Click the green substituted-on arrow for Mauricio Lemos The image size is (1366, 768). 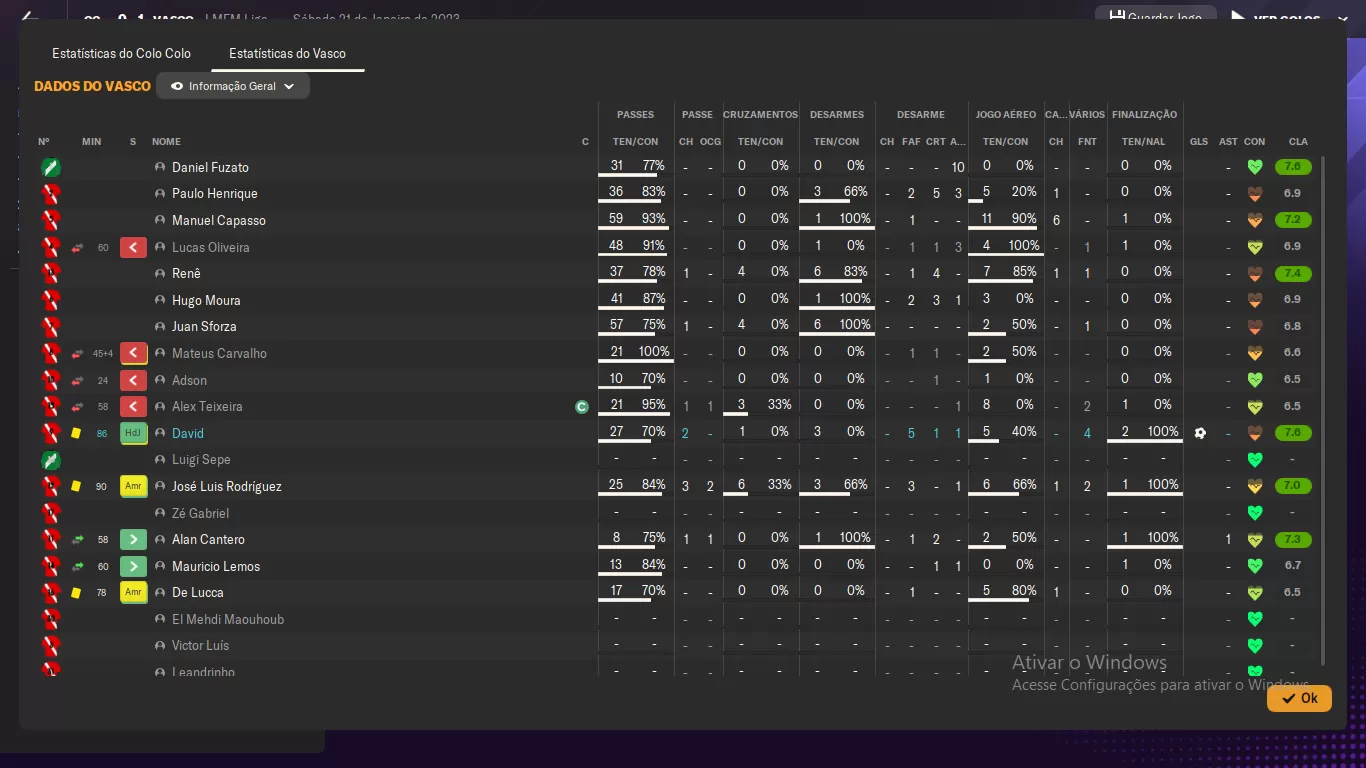point(133,566)
